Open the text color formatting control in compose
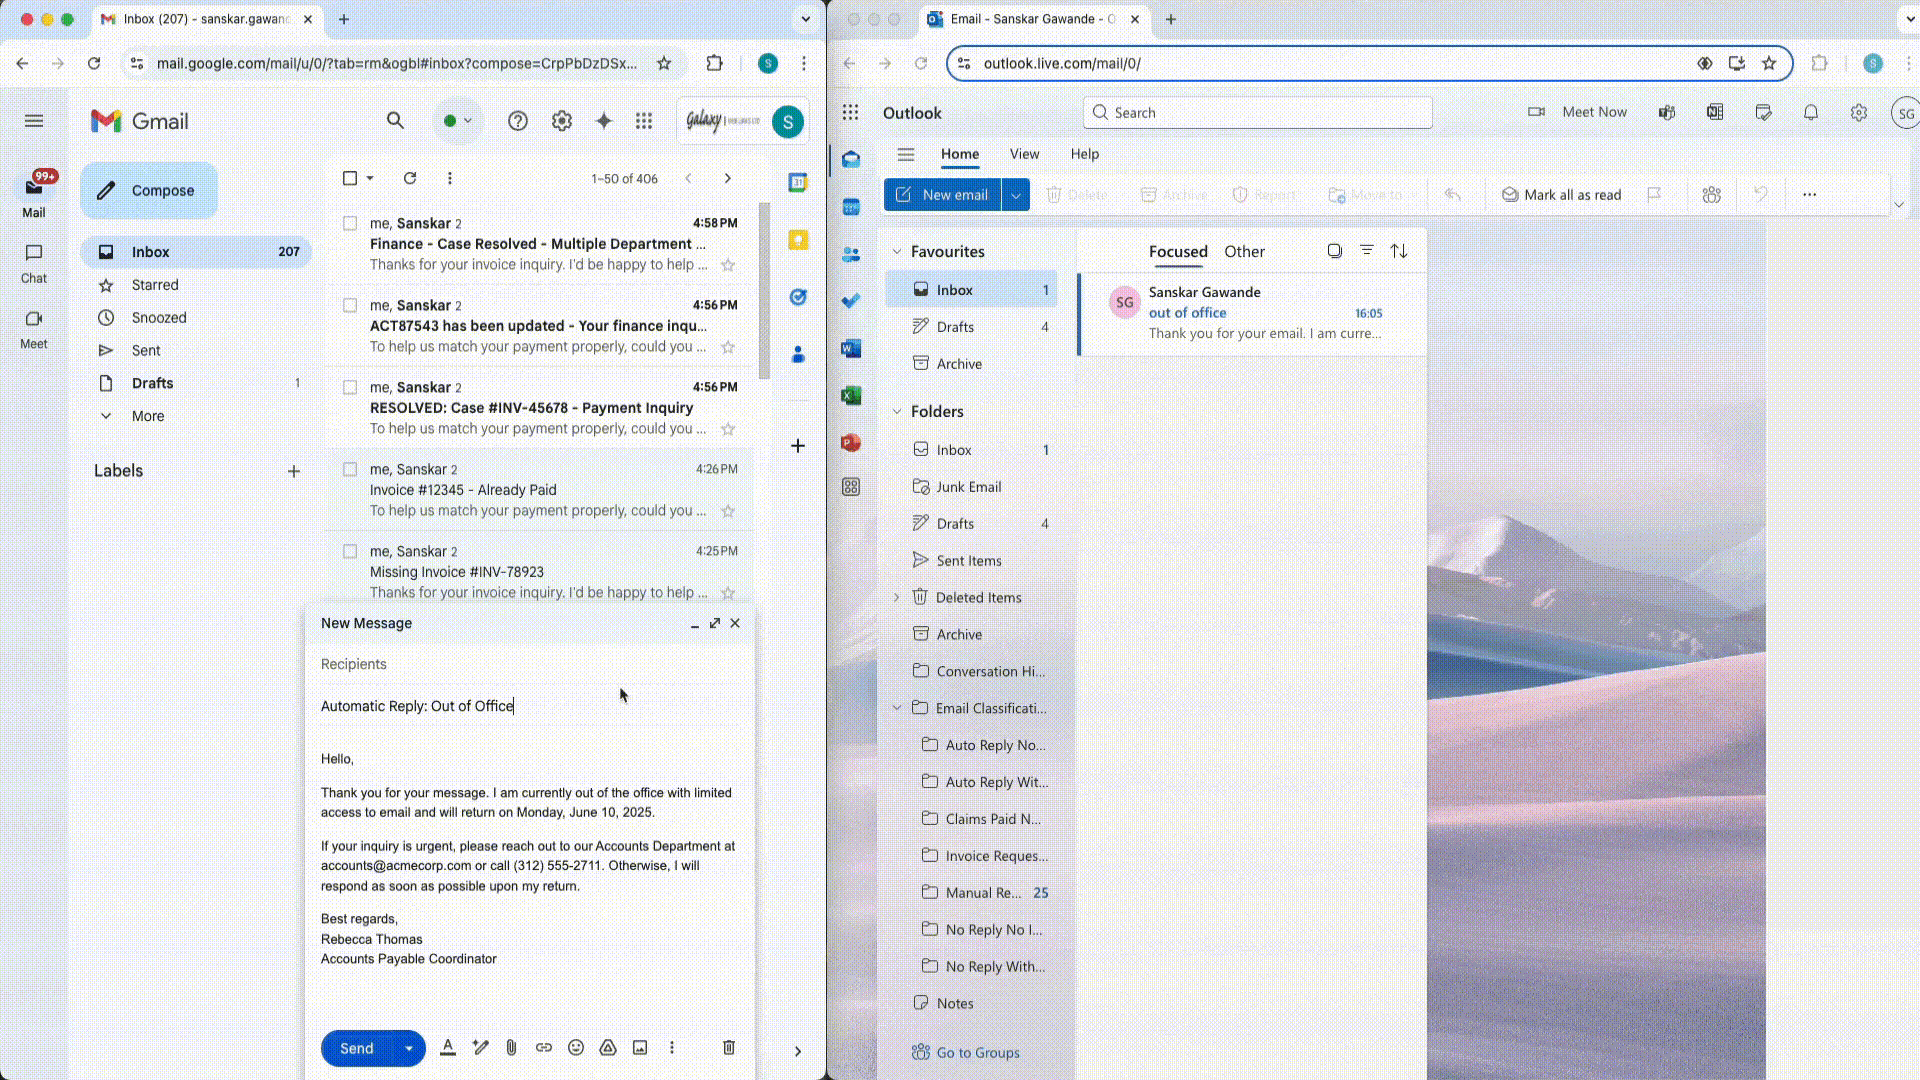The image size is (1920, 1080). pos(448,1047)
